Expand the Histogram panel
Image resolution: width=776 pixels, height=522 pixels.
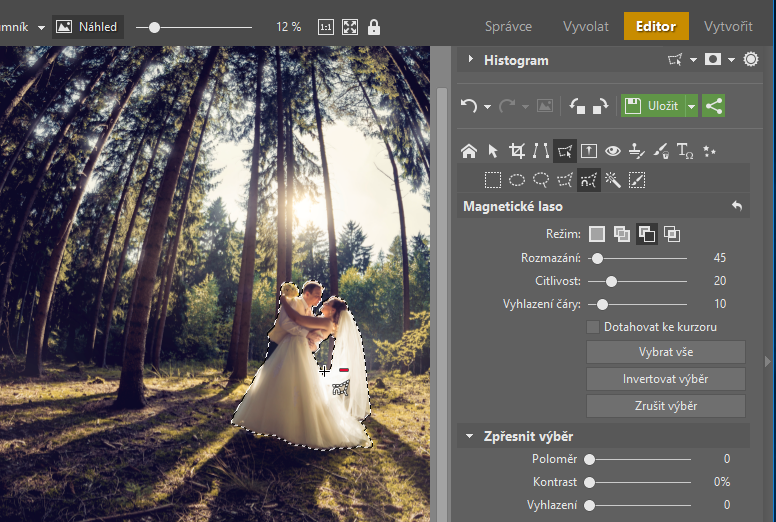coord(470,60)
